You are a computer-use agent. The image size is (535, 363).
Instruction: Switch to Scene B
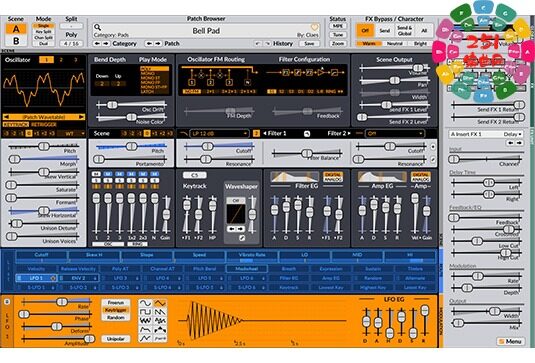(x=16, y=41)
